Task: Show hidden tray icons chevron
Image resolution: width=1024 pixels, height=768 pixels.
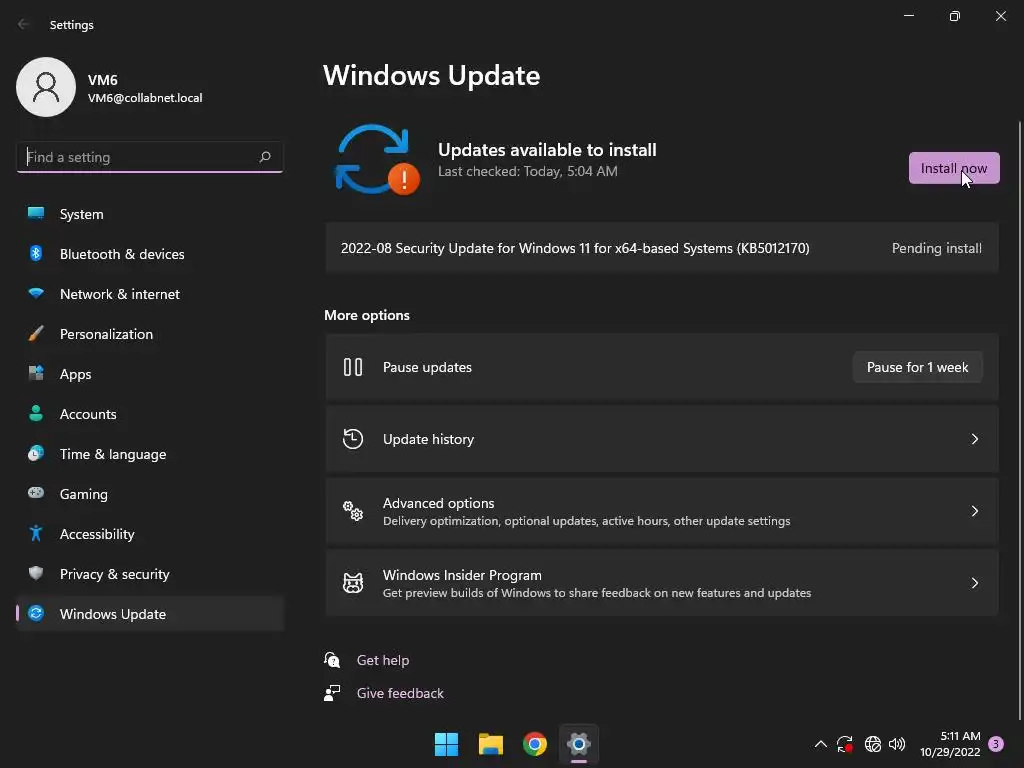Action: [x=821, y=744]
